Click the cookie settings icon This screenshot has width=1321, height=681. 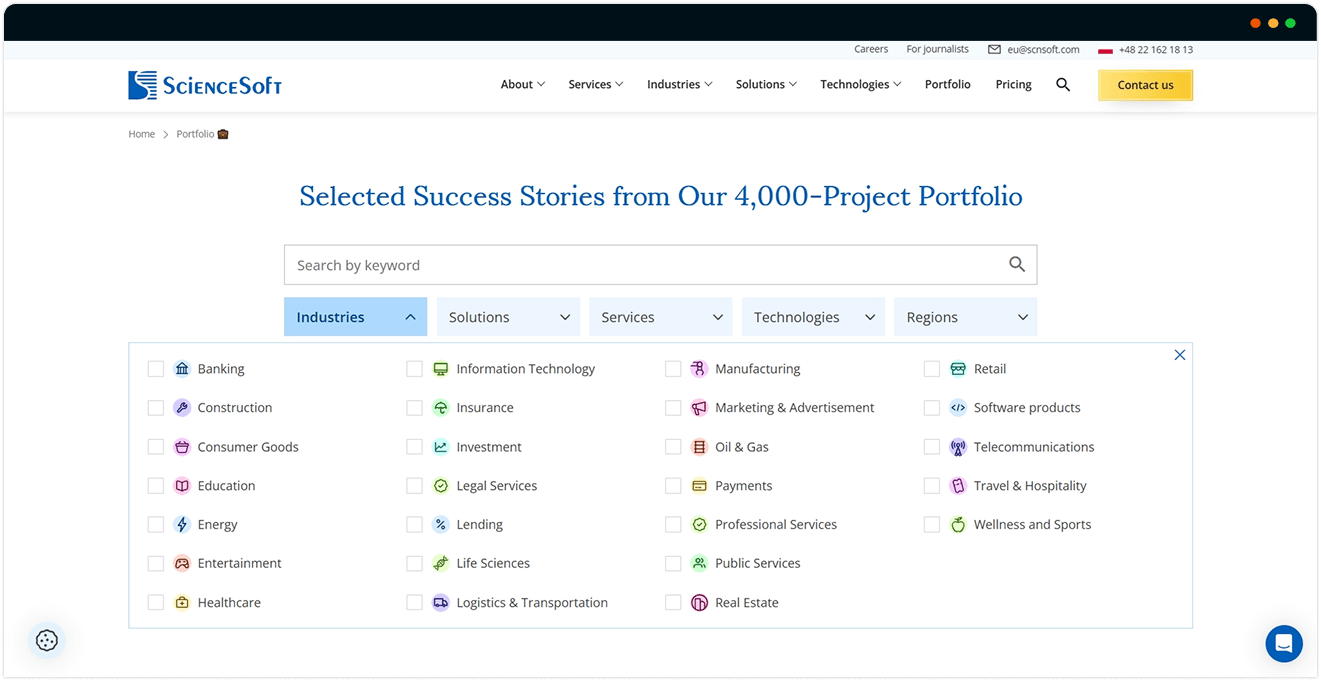pos(46,640)
